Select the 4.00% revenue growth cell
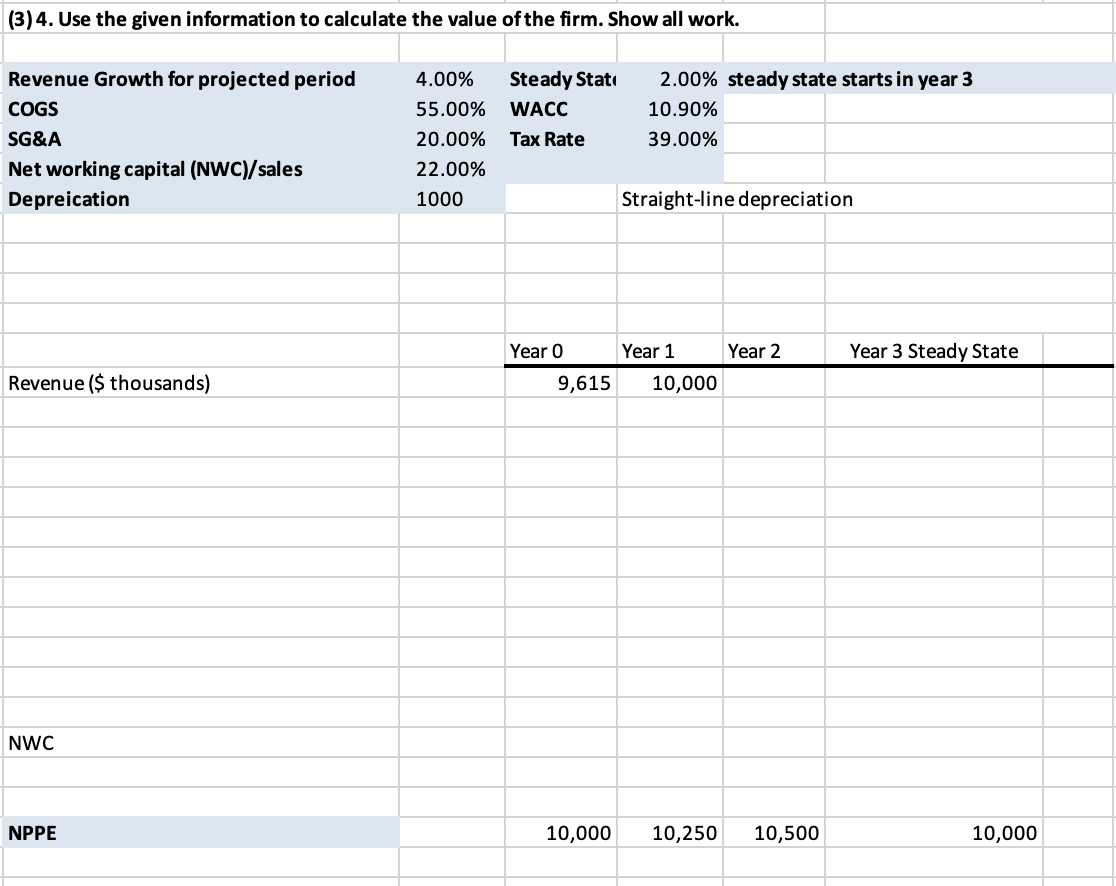 [452, 78]
